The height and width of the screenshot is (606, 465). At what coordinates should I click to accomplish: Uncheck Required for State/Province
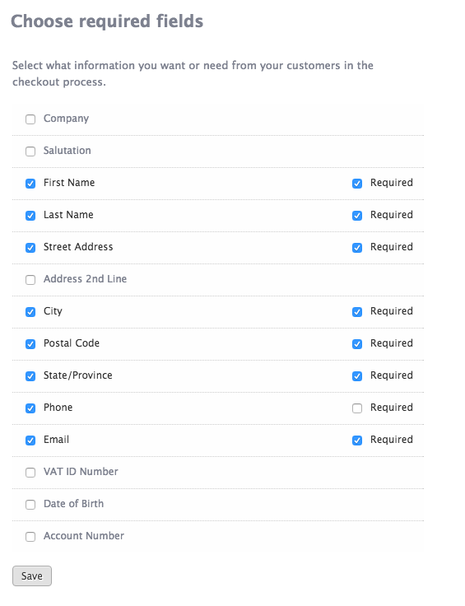click(x=357, y=376)
